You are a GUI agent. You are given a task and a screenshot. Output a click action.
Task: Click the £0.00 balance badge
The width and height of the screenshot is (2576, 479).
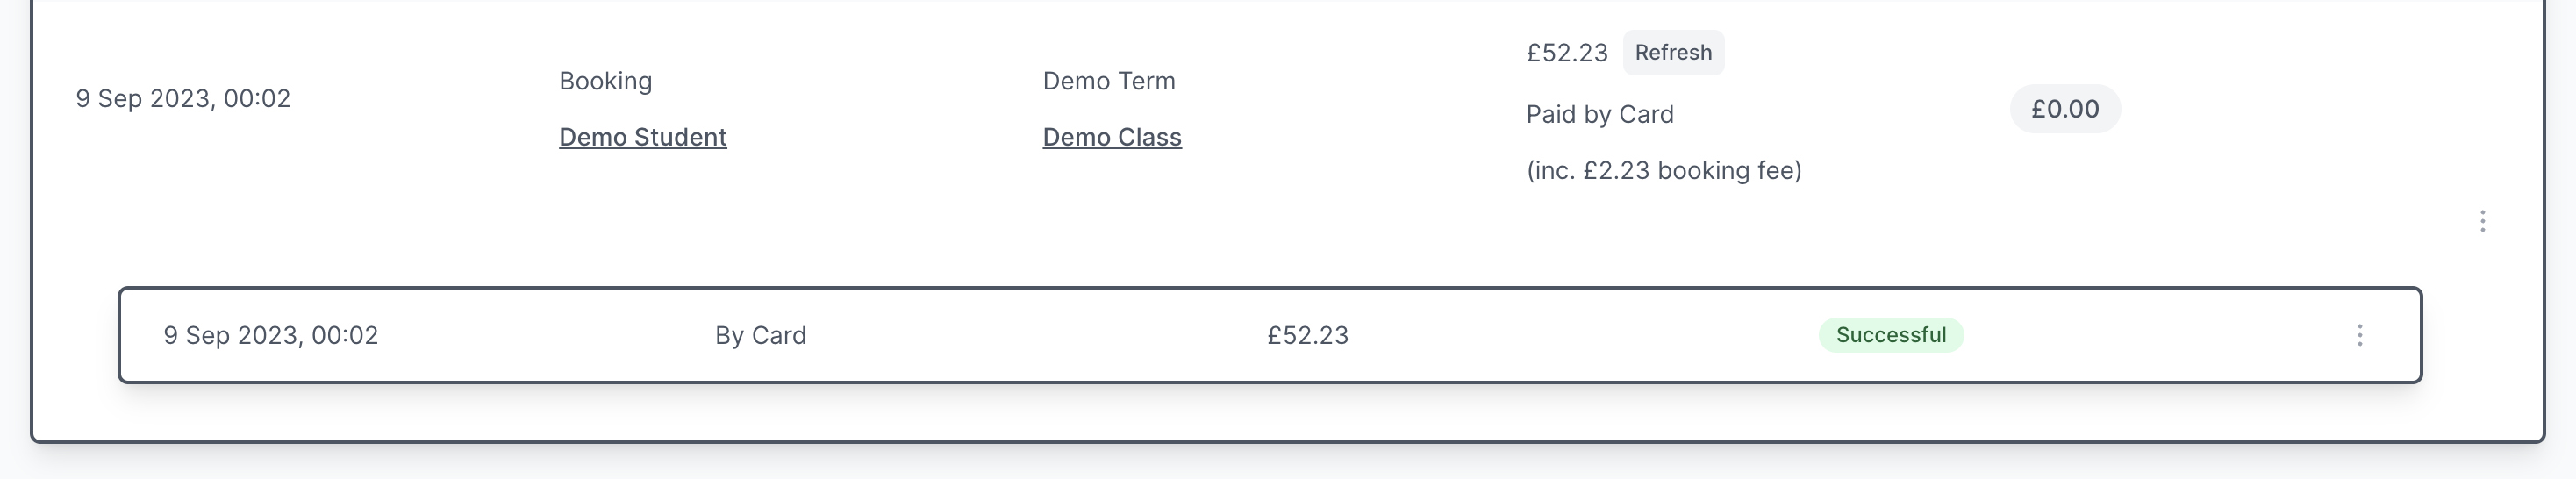tap(2064, 109)
